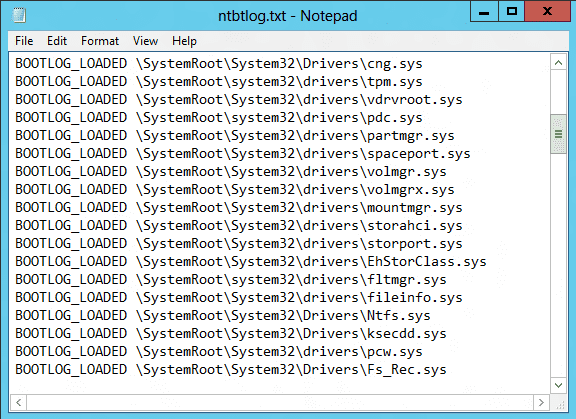576x419 pixels.
Task: Click the Notepad icon in title bar
Action: coord(18,15)
